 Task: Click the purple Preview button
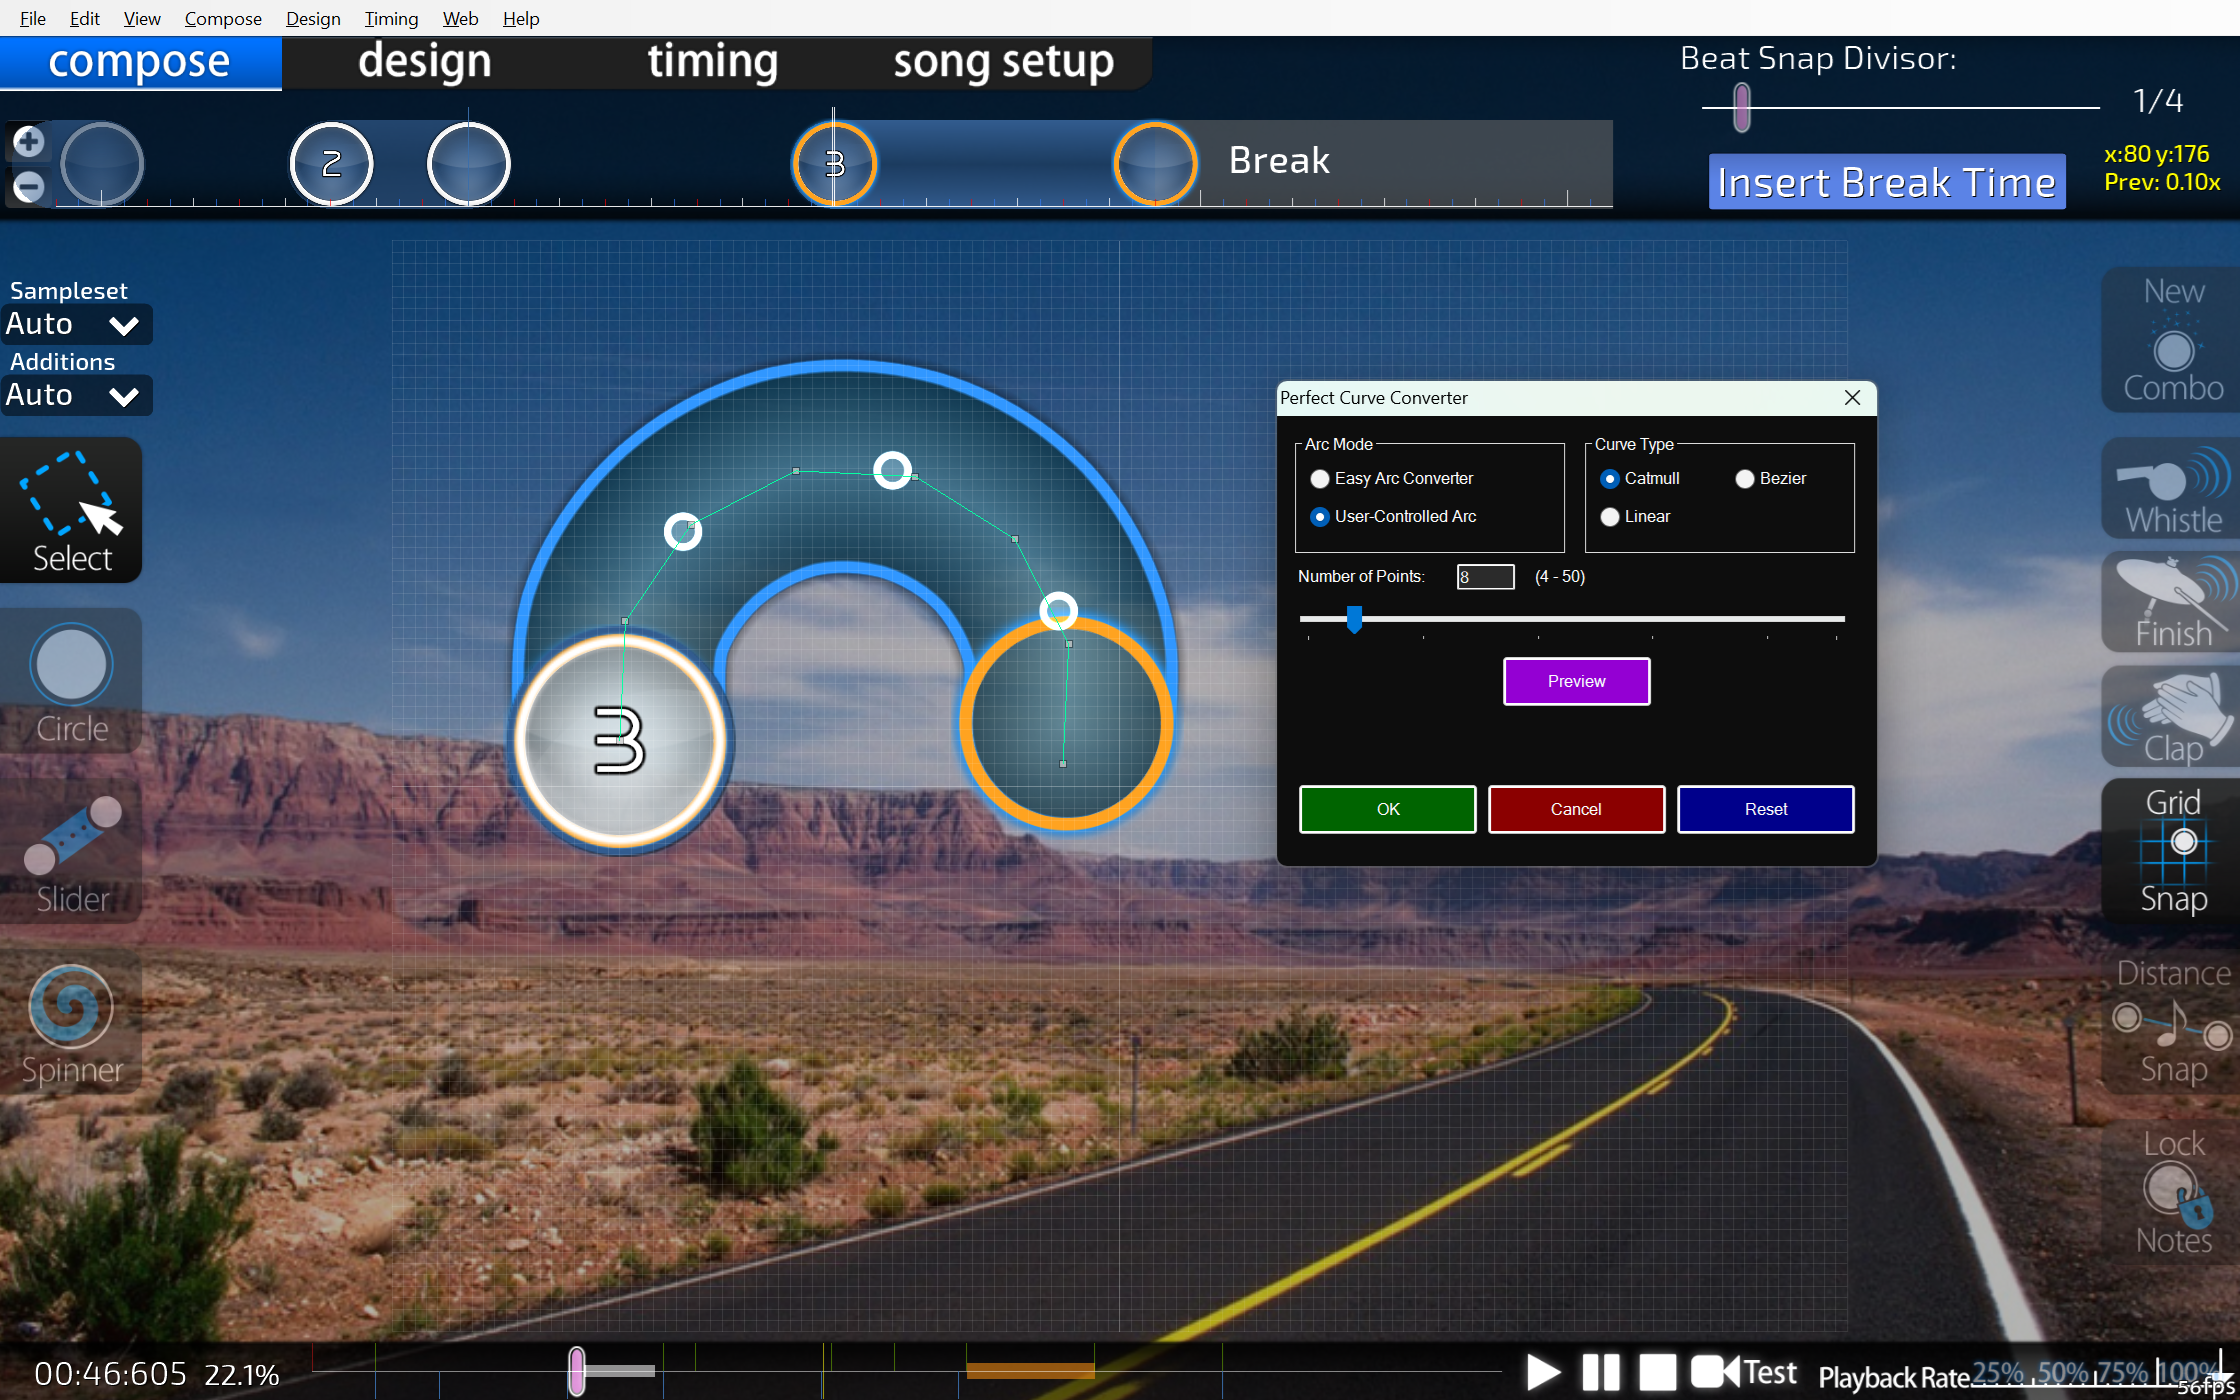1576,681
